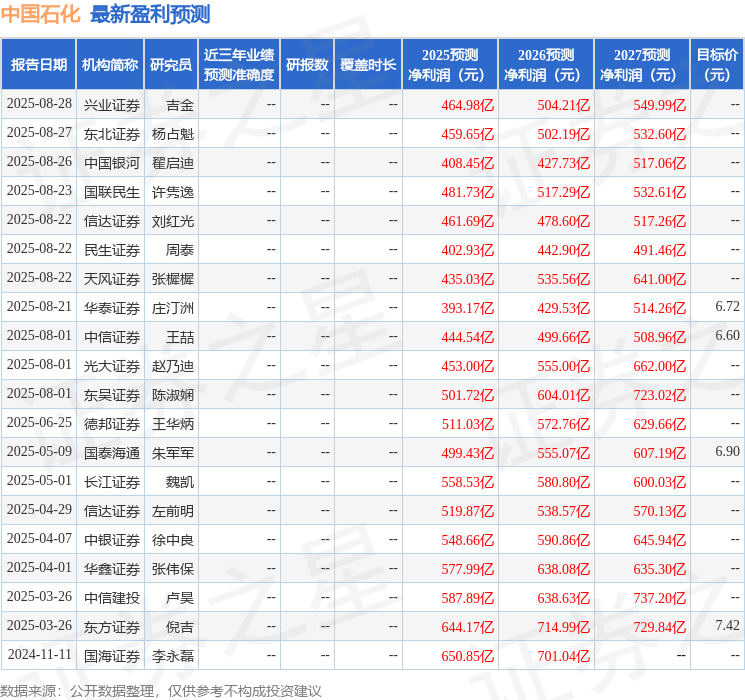Click the 中国石化 stock name title
Image resolution: width=745 pixels, height=700 pixels.
(41, 14)
